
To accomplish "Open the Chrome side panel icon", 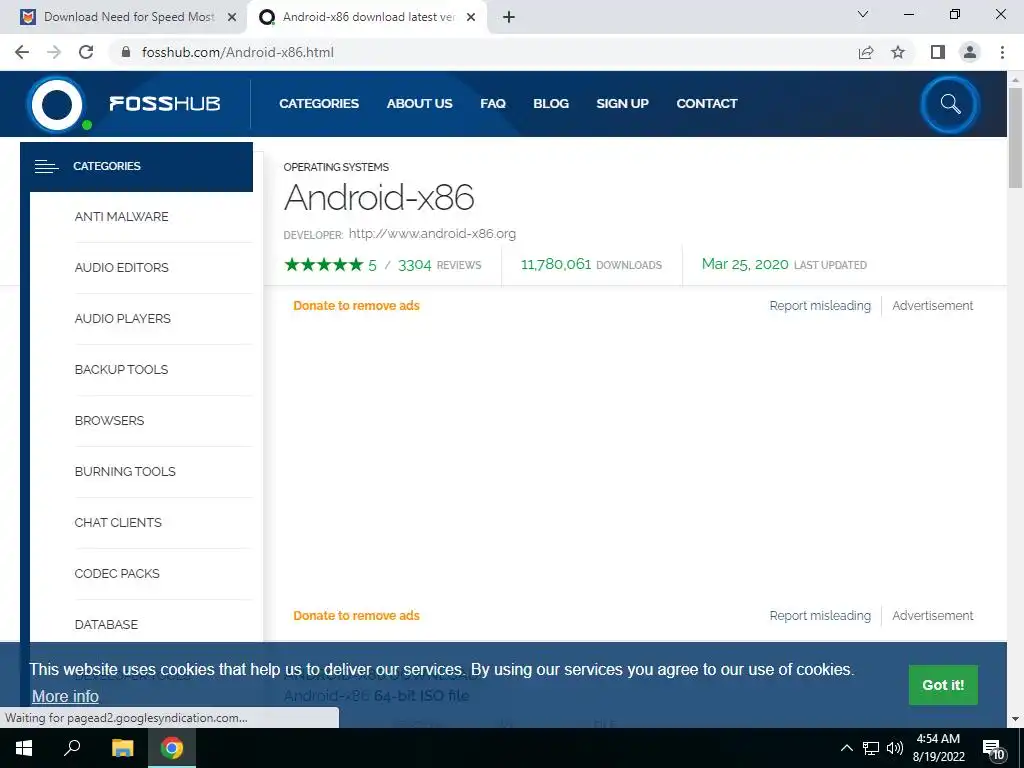I will pyautogui.click(x=938, y=52).
